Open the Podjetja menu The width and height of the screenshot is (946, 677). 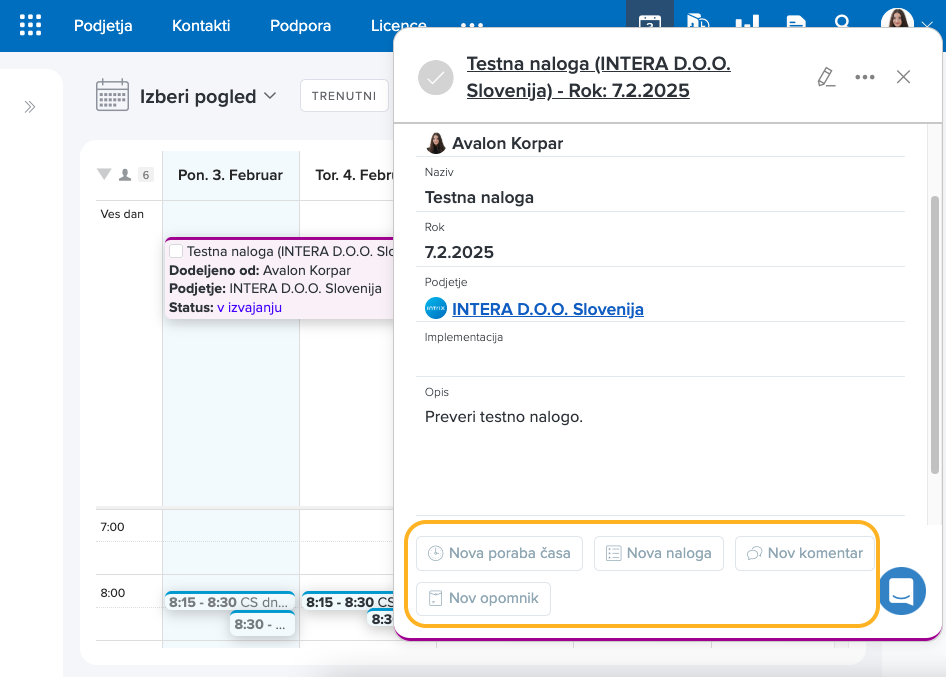click(x=103, y=25)
